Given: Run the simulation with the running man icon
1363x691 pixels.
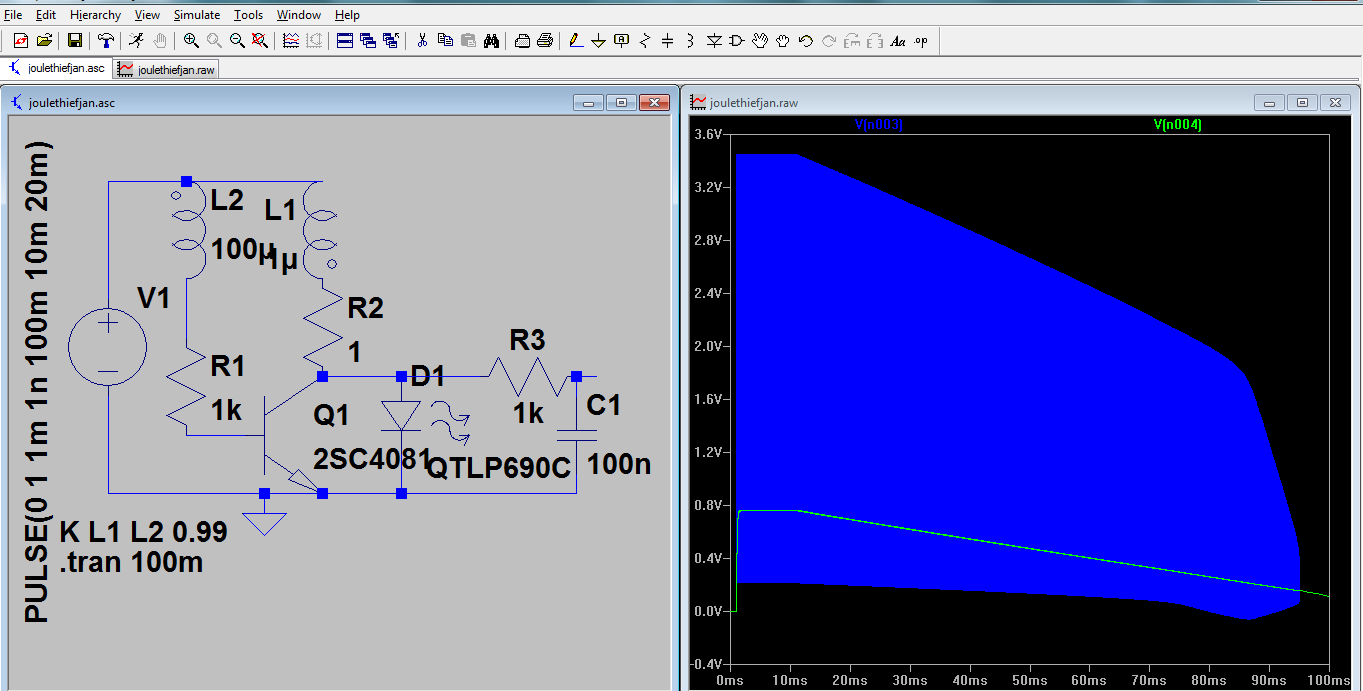Looking at the screenshot, I should (137, 41).
